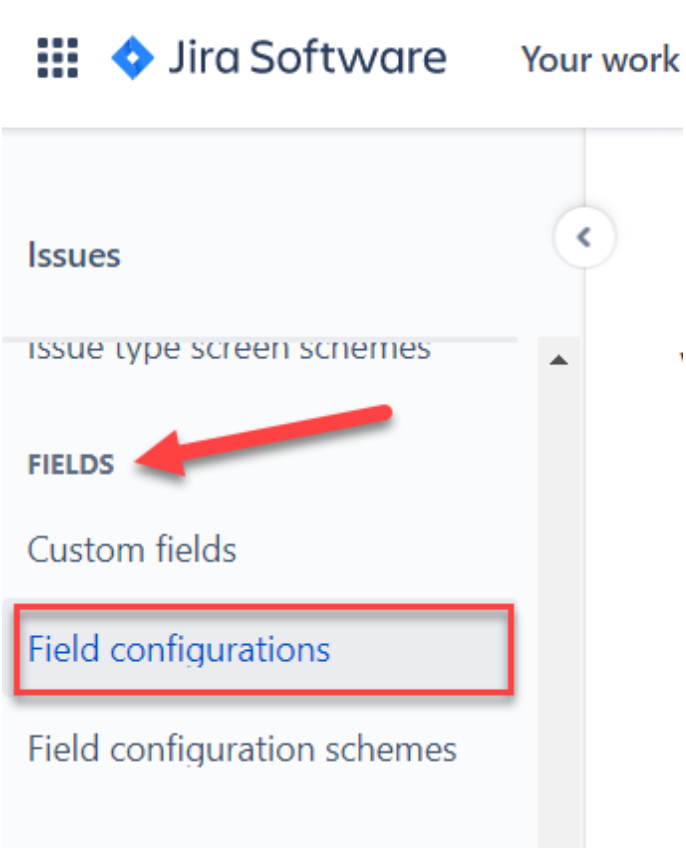
Task: Click the Issues sidebar heading
Action: coord(74,255)
